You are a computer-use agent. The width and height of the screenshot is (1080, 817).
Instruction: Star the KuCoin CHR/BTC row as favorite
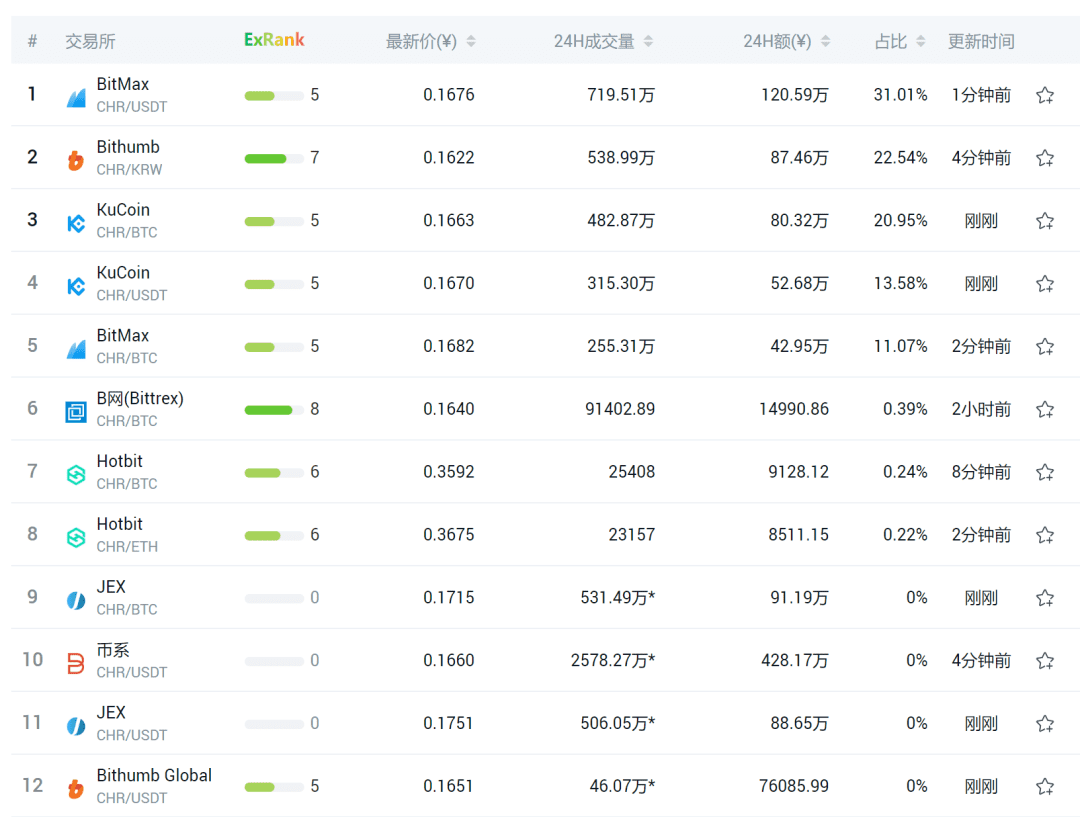click(x=1045, y=220)
